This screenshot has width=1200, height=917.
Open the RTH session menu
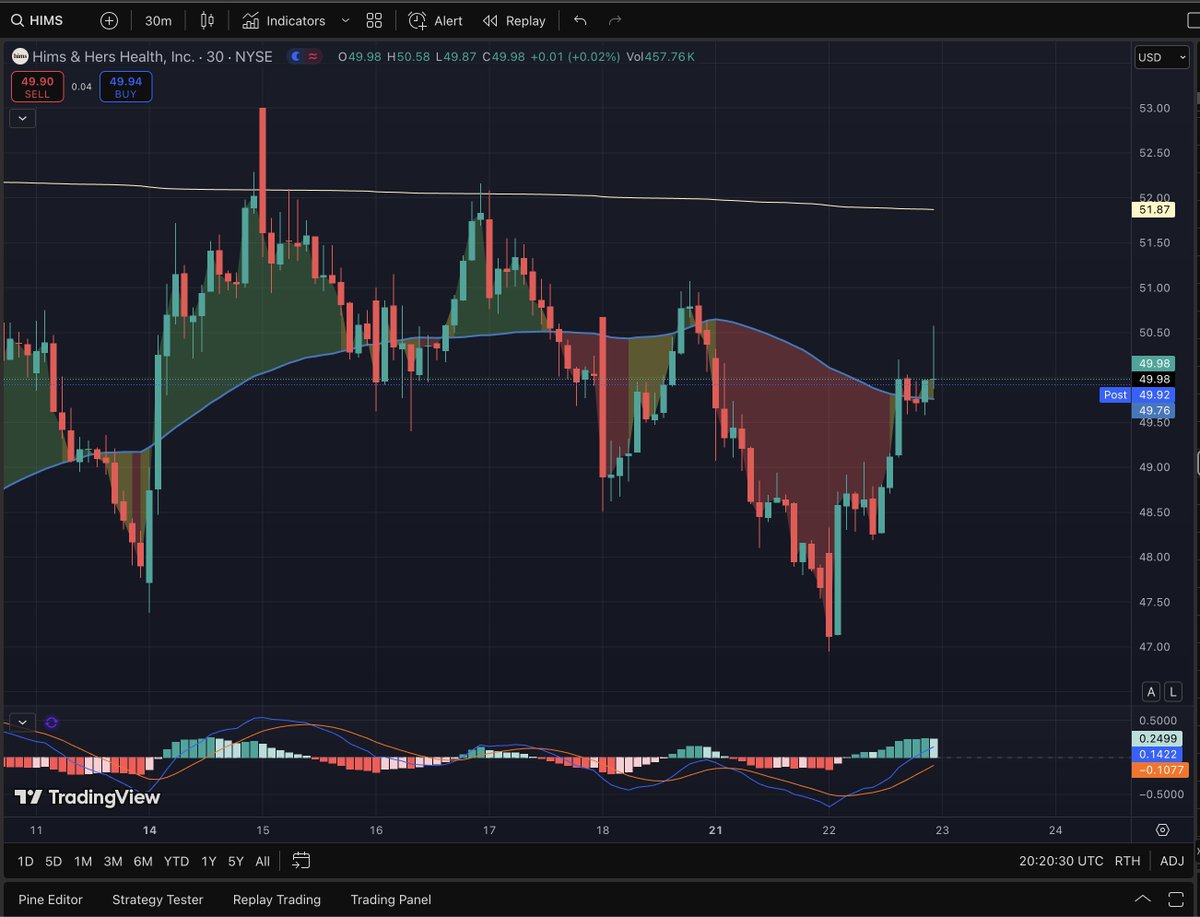coord(1127,861)
